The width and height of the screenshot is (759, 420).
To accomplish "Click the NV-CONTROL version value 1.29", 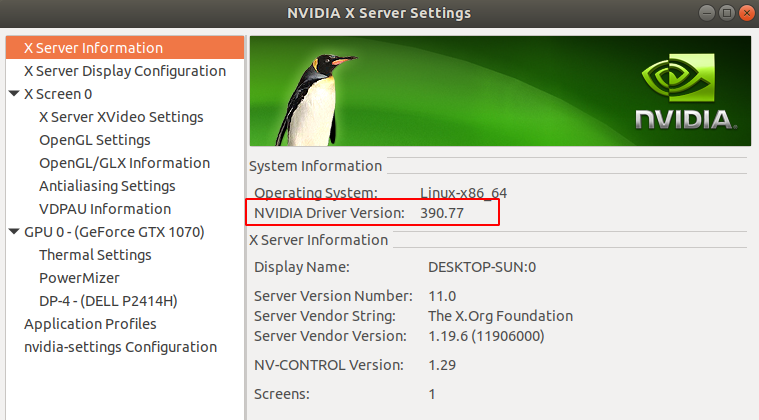I will coord(442,365).
